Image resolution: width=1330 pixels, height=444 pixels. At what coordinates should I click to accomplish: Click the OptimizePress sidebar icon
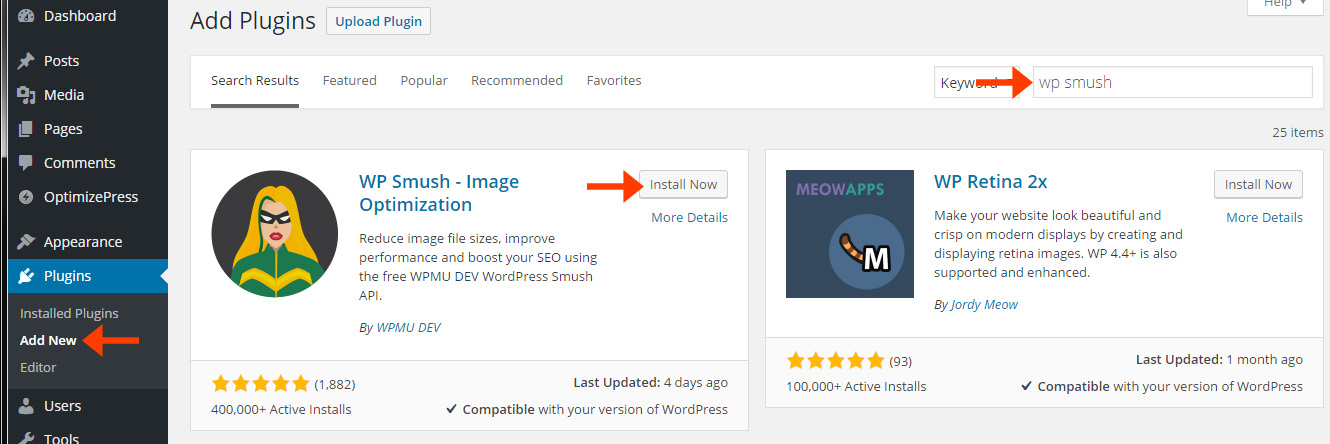tap(26, 197)
